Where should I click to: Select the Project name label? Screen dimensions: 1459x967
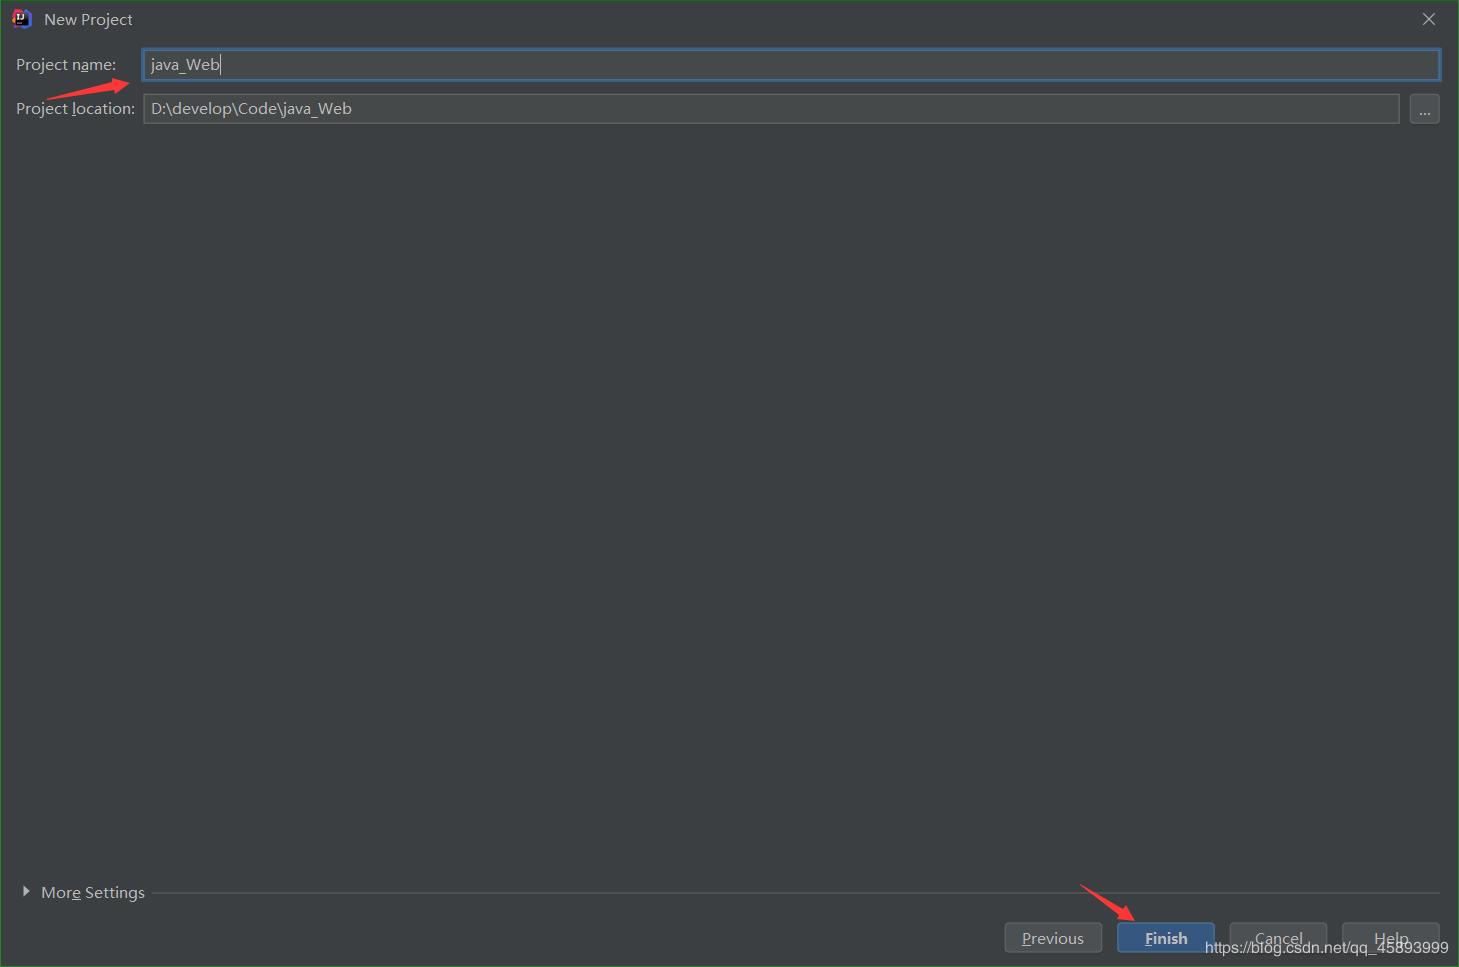pos(66,65)
